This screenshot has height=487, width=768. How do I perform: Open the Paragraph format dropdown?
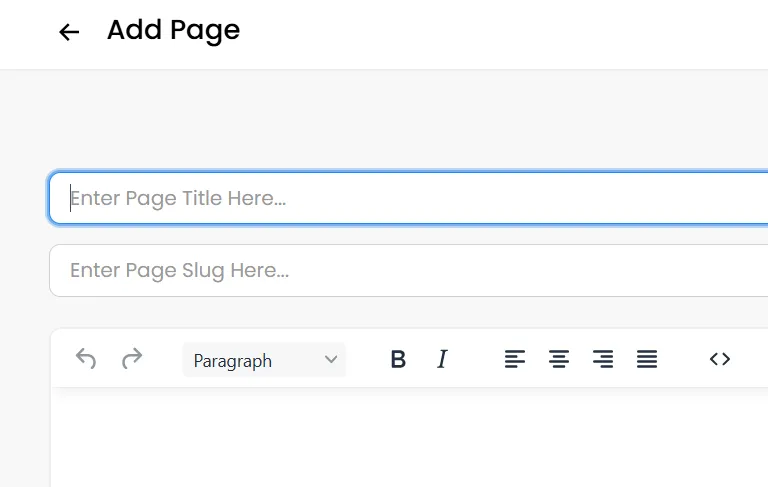coord(264,360)
